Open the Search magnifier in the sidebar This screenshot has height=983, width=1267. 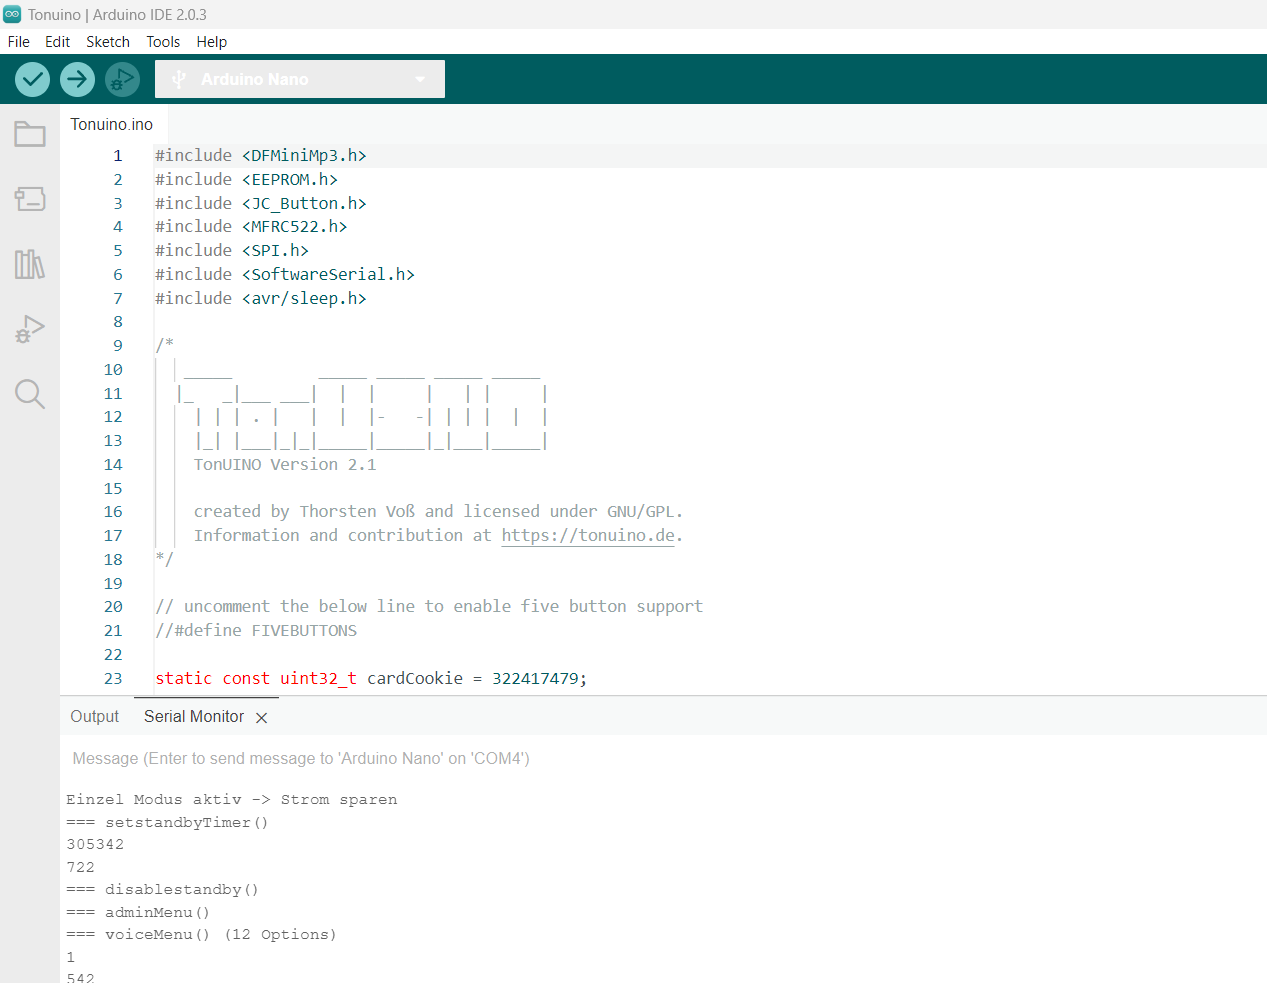30,394
